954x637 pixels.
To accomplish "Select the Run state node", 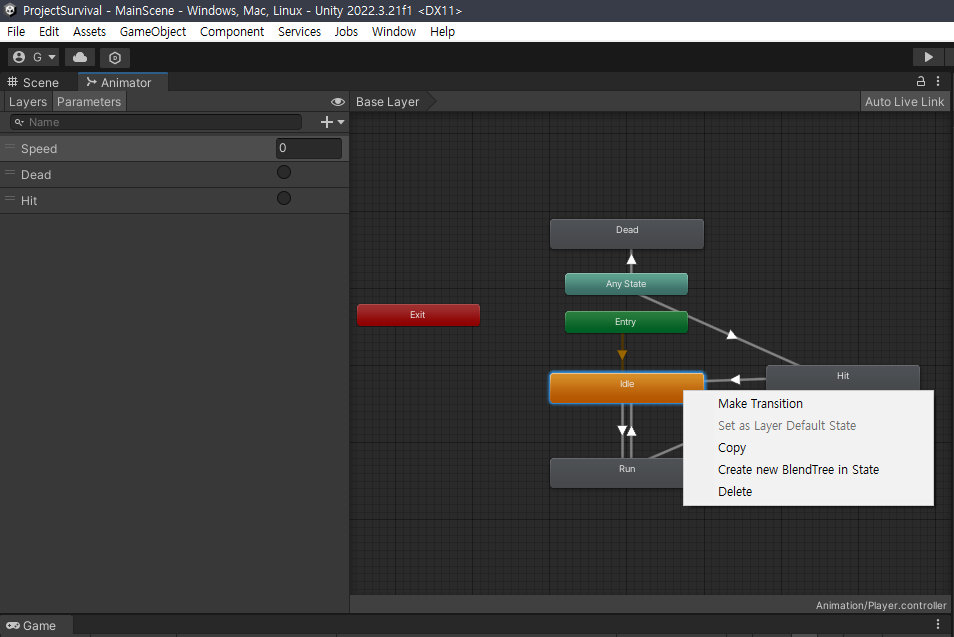I will 616,473.
